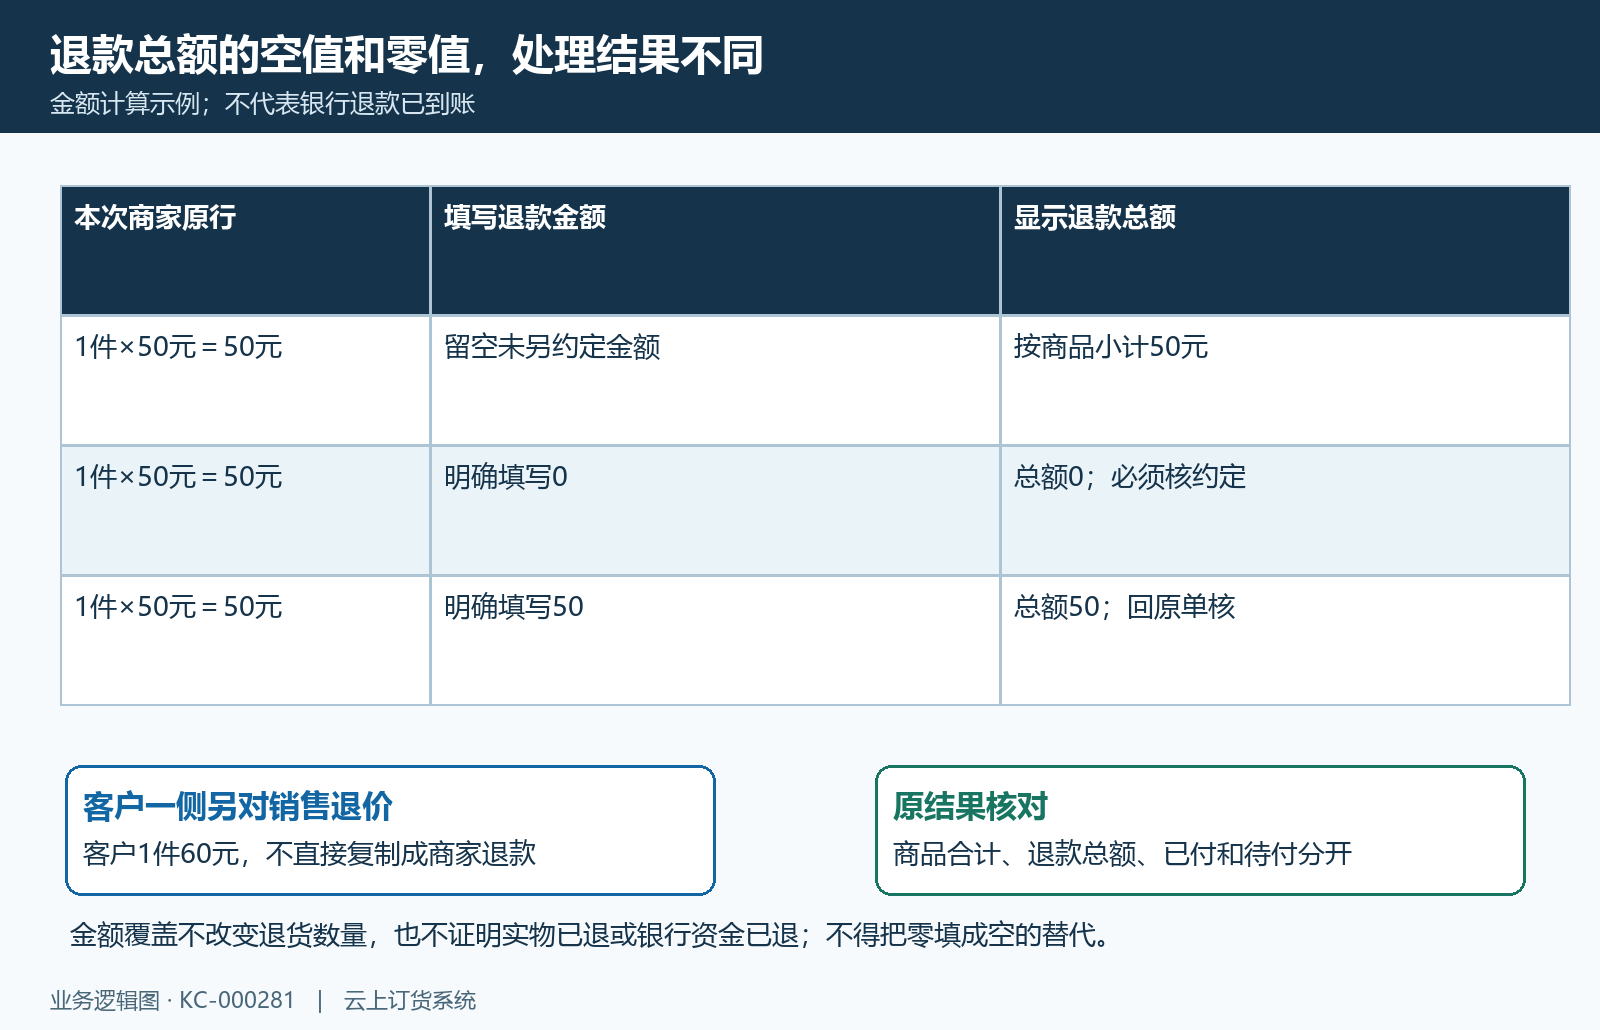The image size is (1600, 1030).
Task: Click the text 客户1件60元，不直接复制成商家退款
Action: (310, 854)
